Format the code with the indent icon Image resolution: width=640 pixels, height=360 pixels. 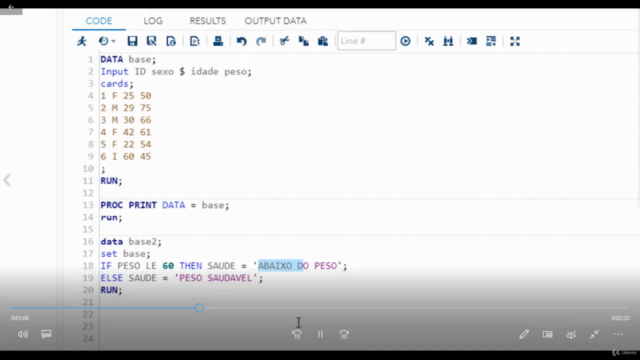491,41
